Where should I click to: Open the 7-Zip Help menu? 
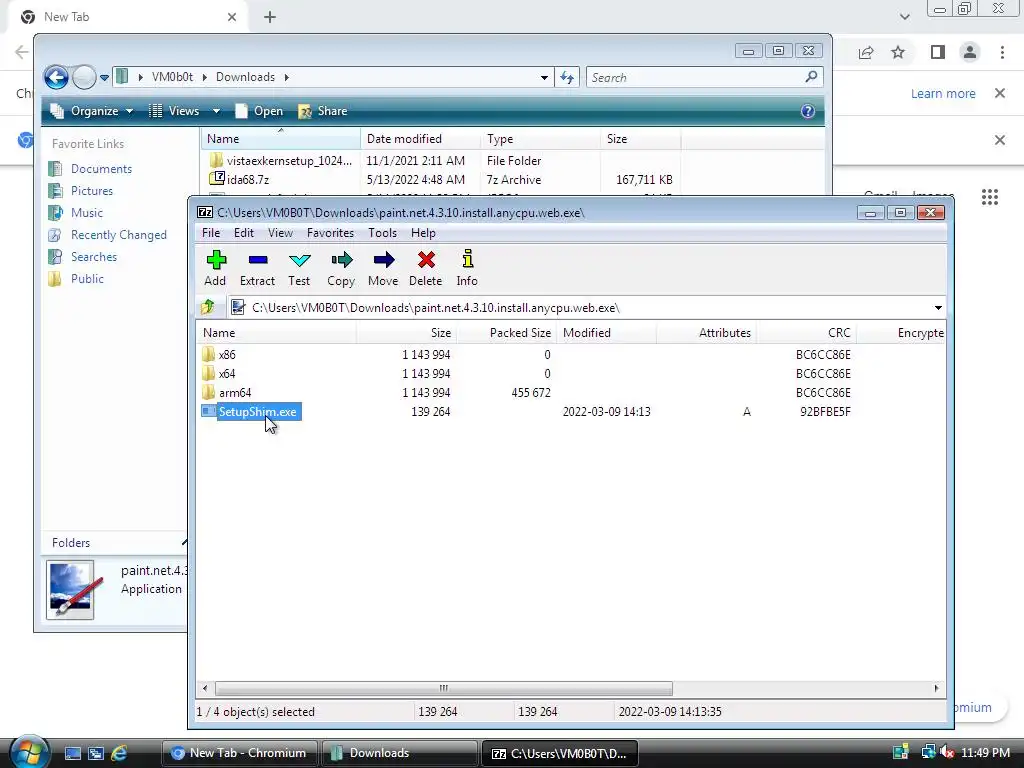point(423,233)
